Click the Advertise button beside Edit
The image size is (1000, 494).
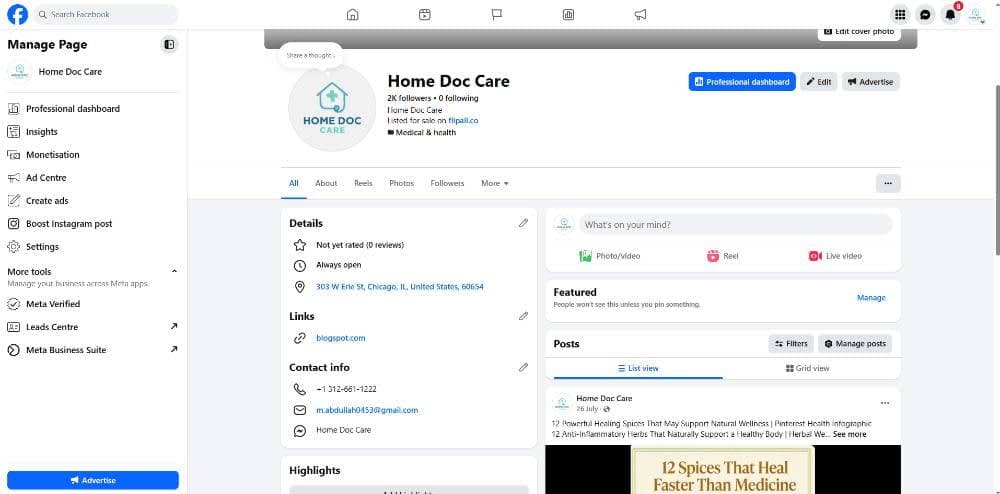871,82
